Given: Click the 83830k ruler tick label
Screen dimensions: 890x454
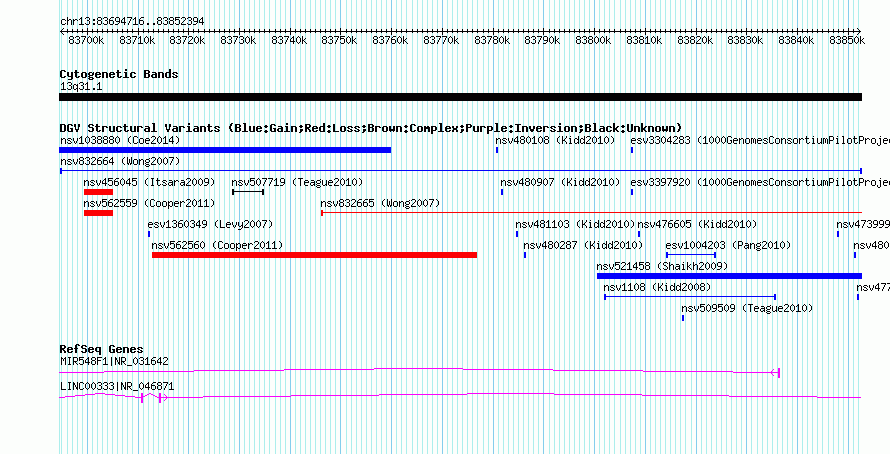Looking at the screenshot, I should [745, 40].
